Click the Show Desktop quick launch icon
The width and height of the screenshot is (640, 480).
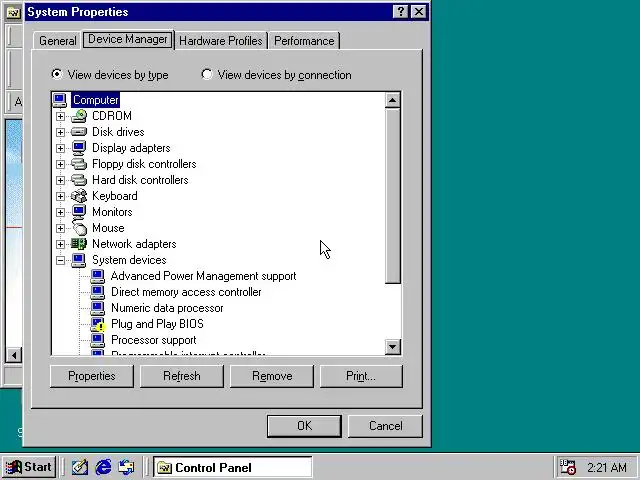pyautogui.click(x=80, y=467)
